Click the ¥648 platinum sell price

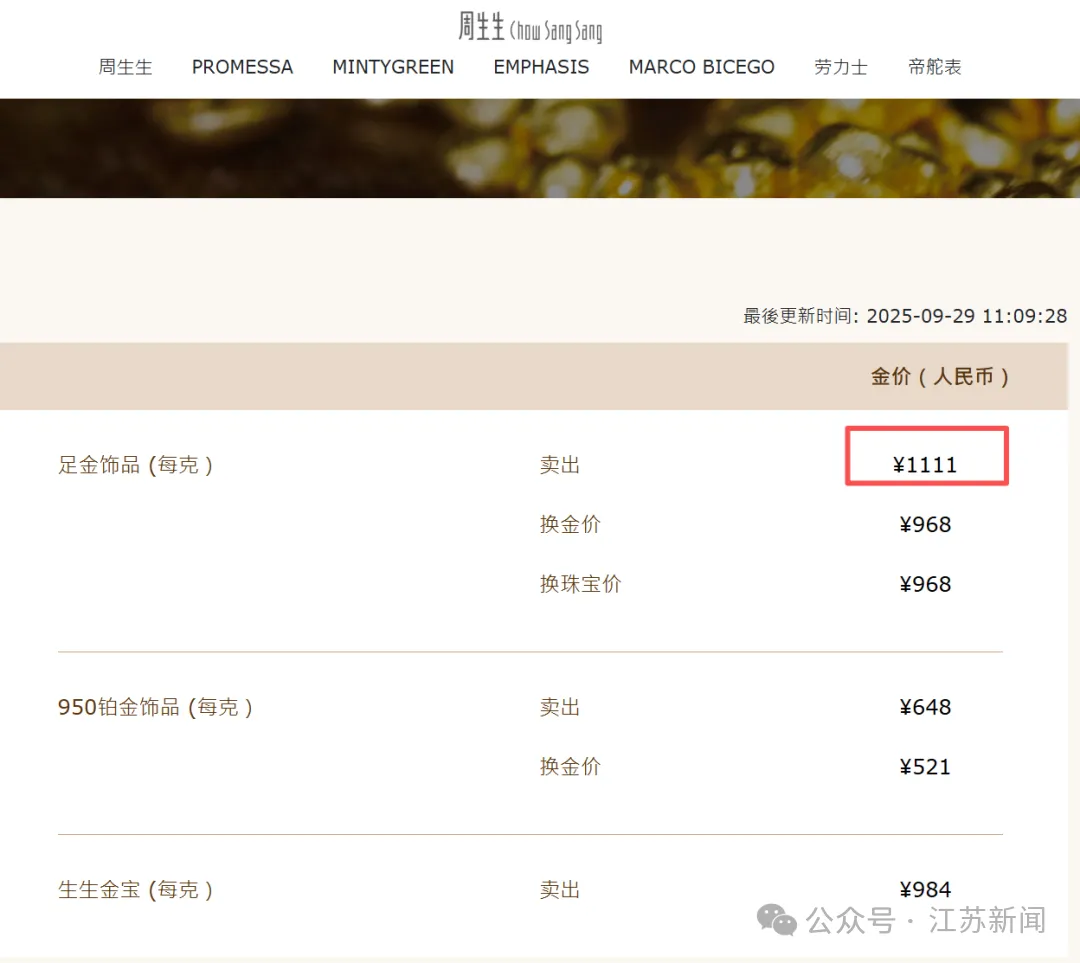coord(926,707)
